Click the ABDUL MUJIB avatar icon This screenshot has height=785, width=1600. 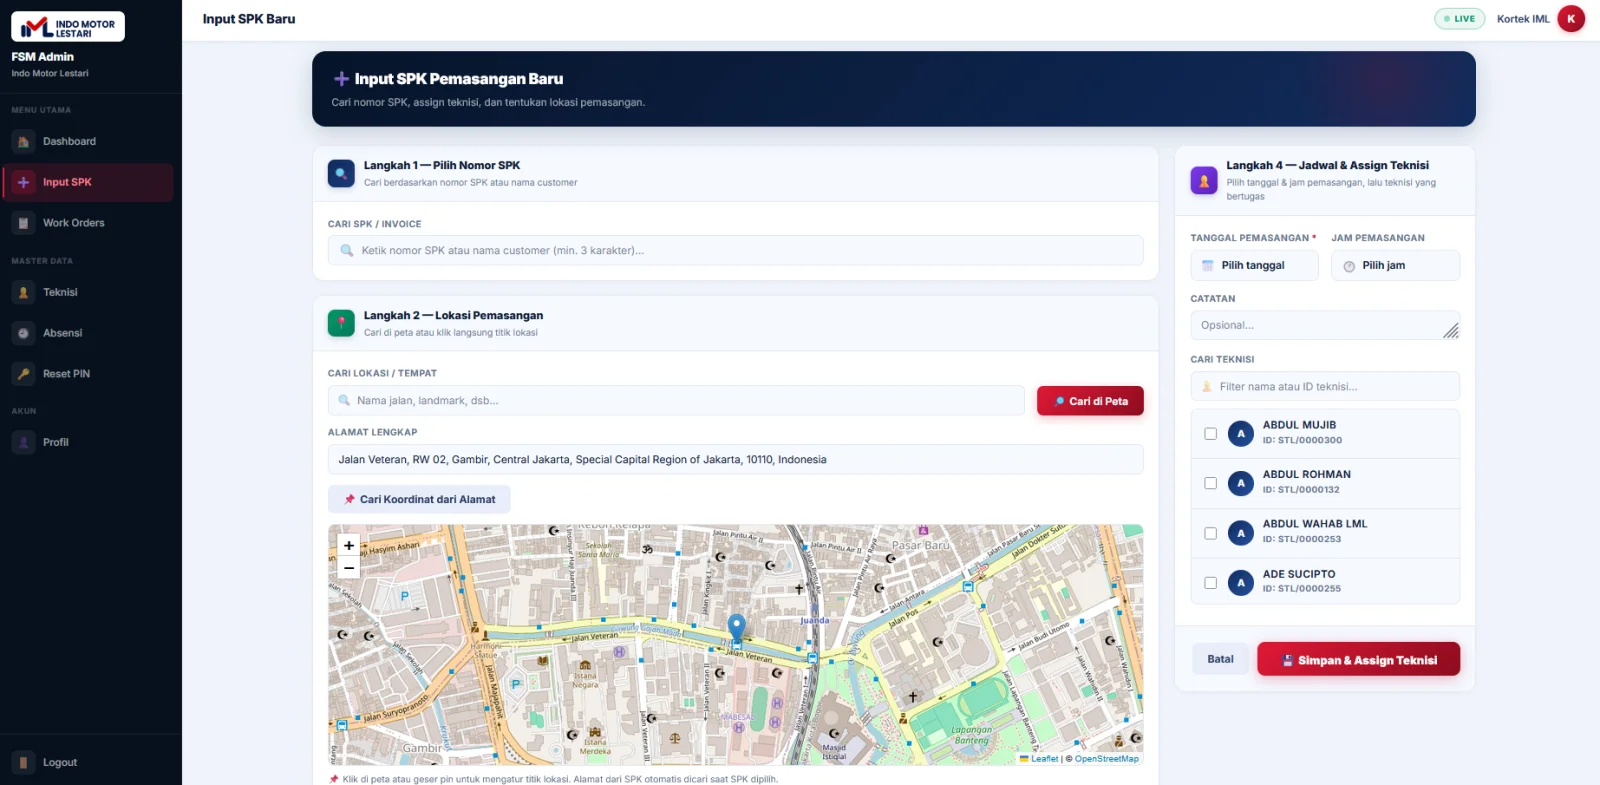point(1241,434)
